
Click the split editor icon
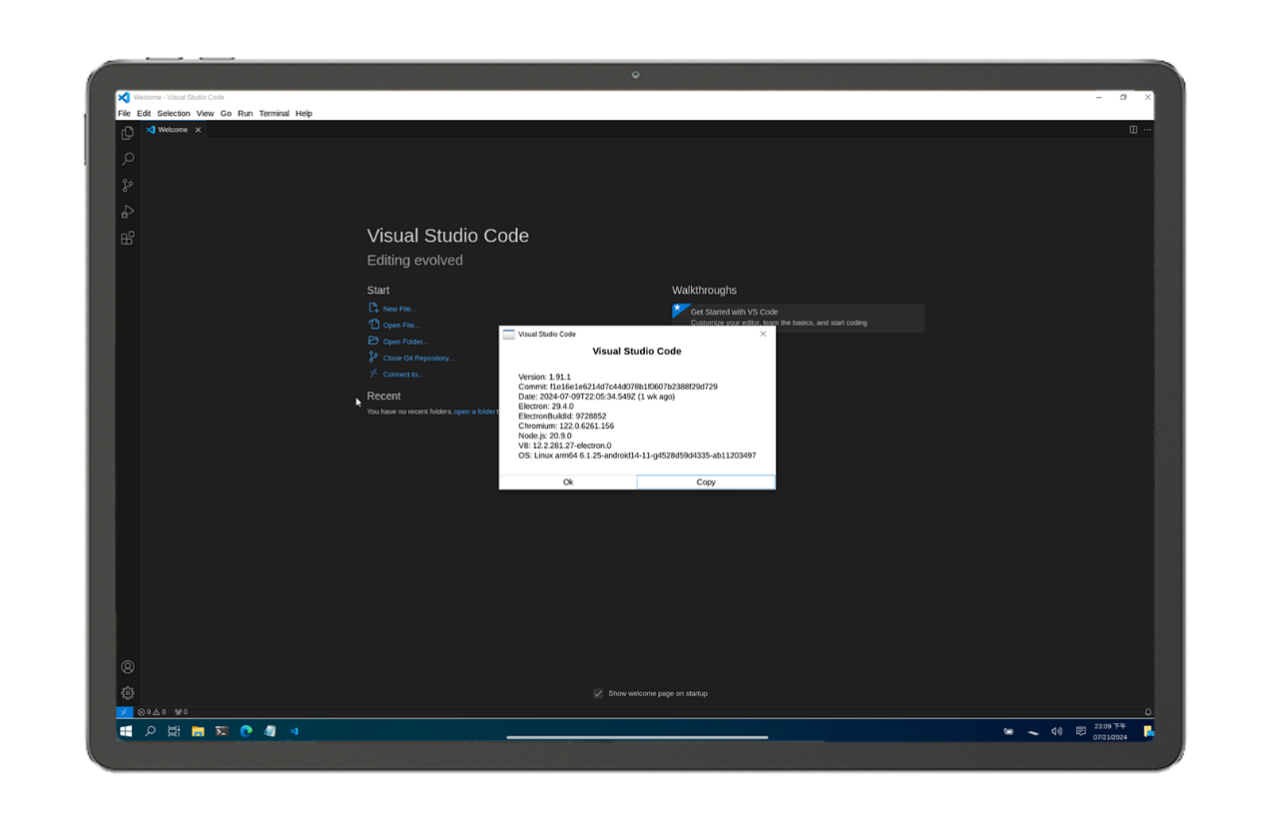click(1133, 129)
